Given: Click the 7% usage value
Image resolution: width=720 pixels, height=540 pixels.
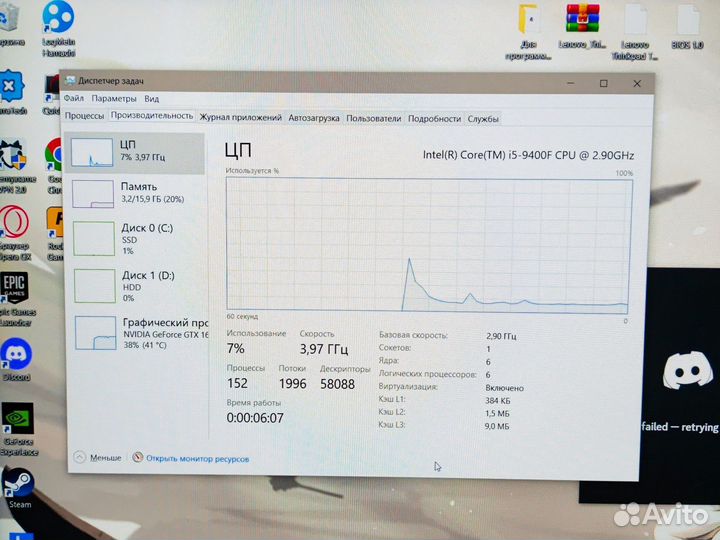Looking at the screenshot, I should [236, 349].
